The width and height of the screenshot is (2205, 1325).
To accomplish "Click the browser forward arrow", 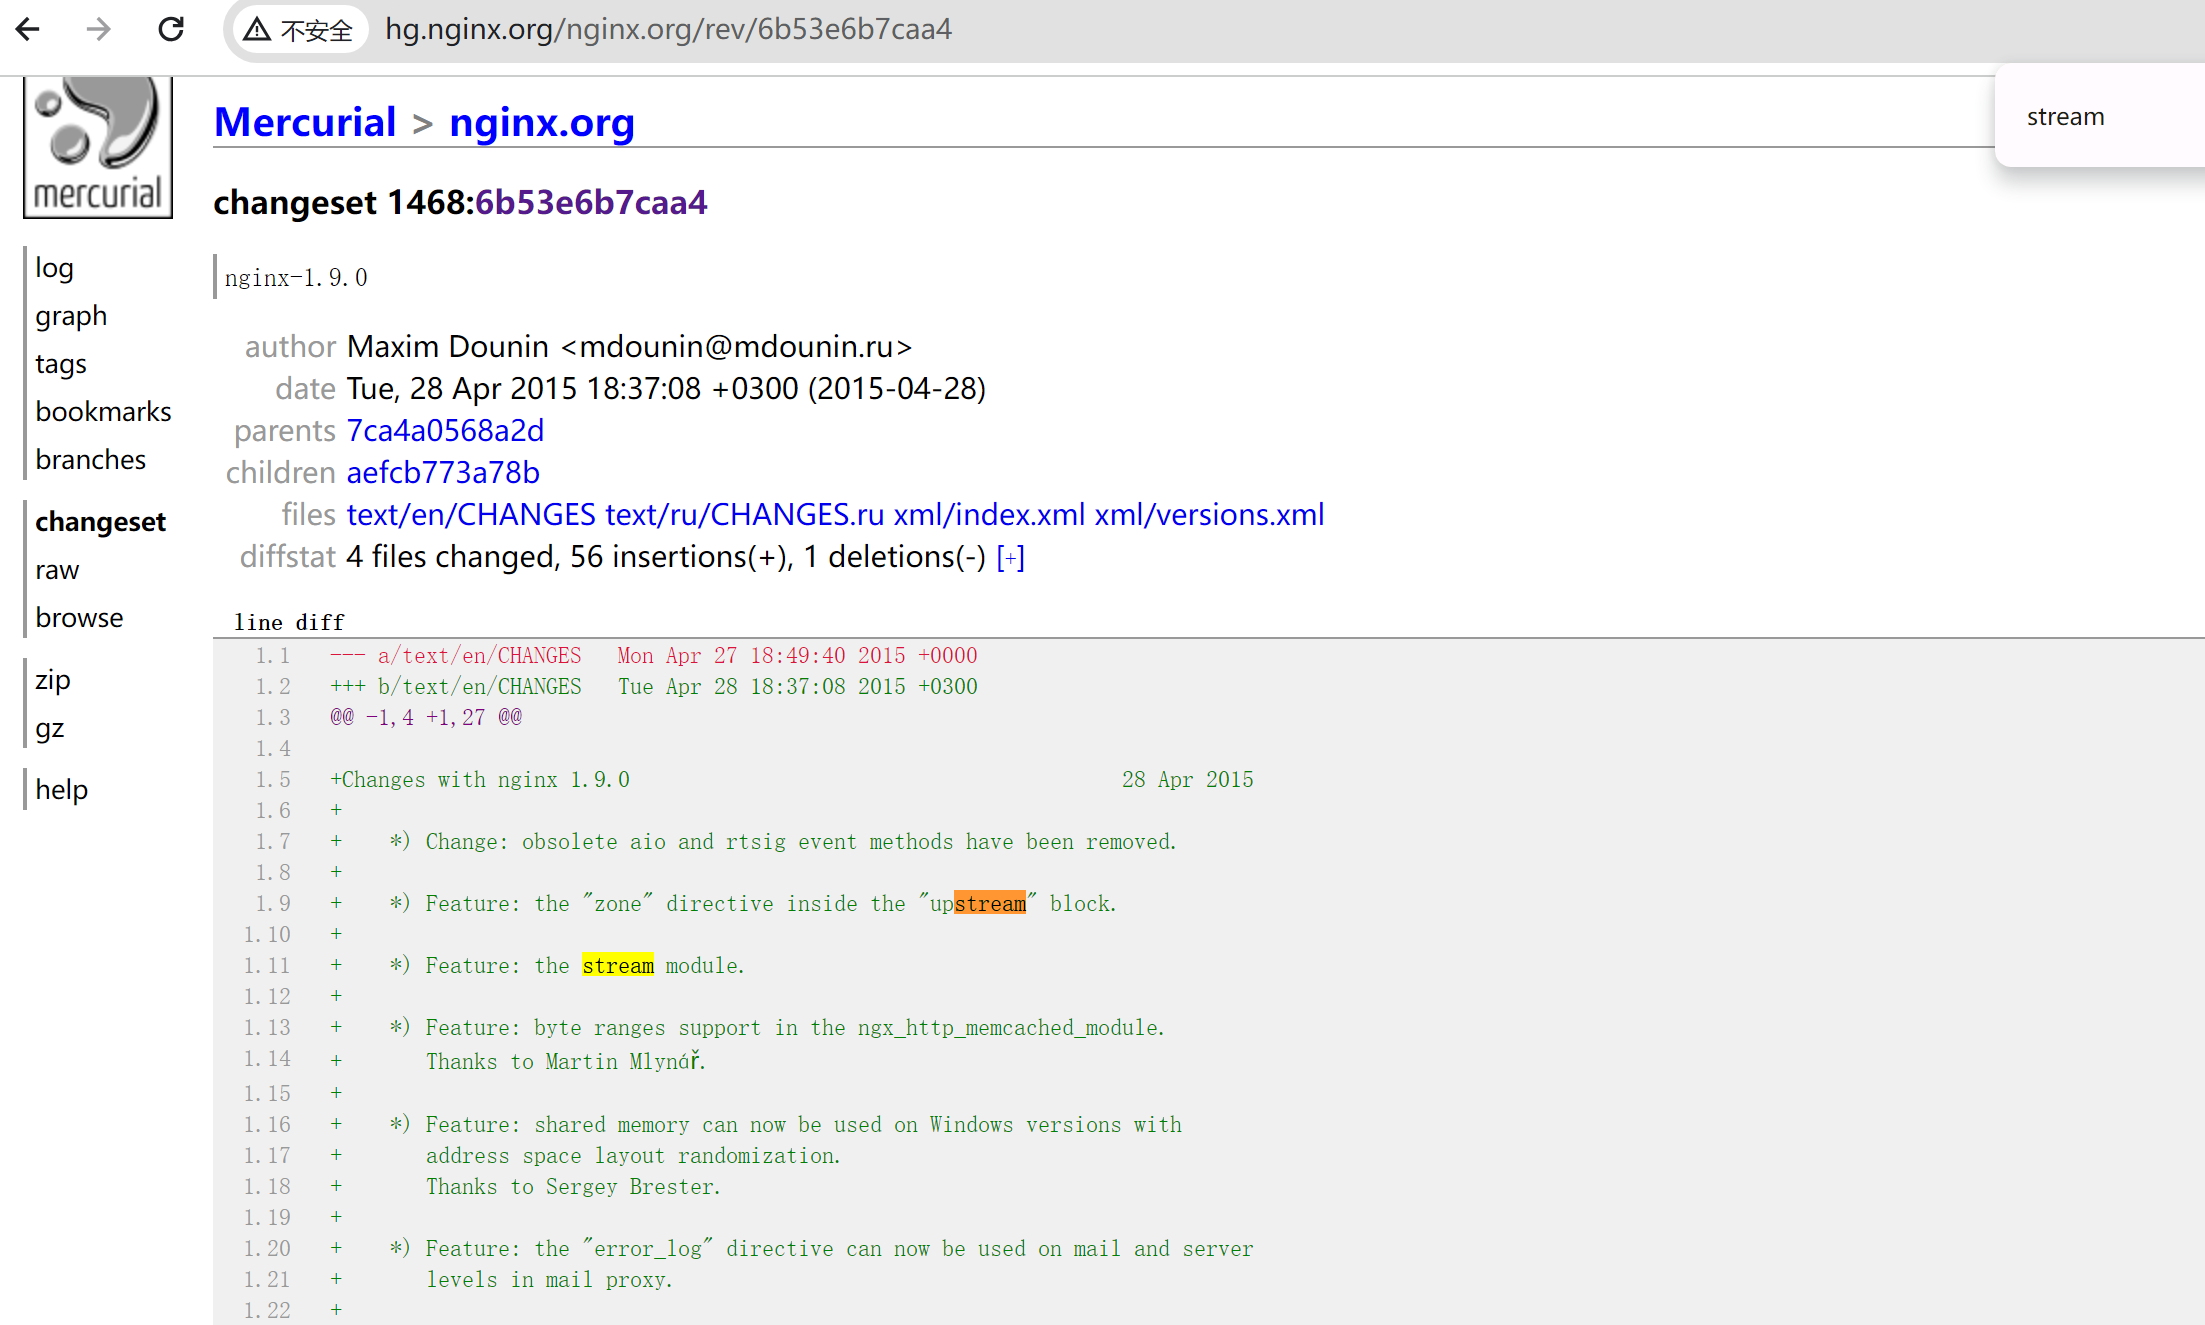I will (x=98, y=29).
